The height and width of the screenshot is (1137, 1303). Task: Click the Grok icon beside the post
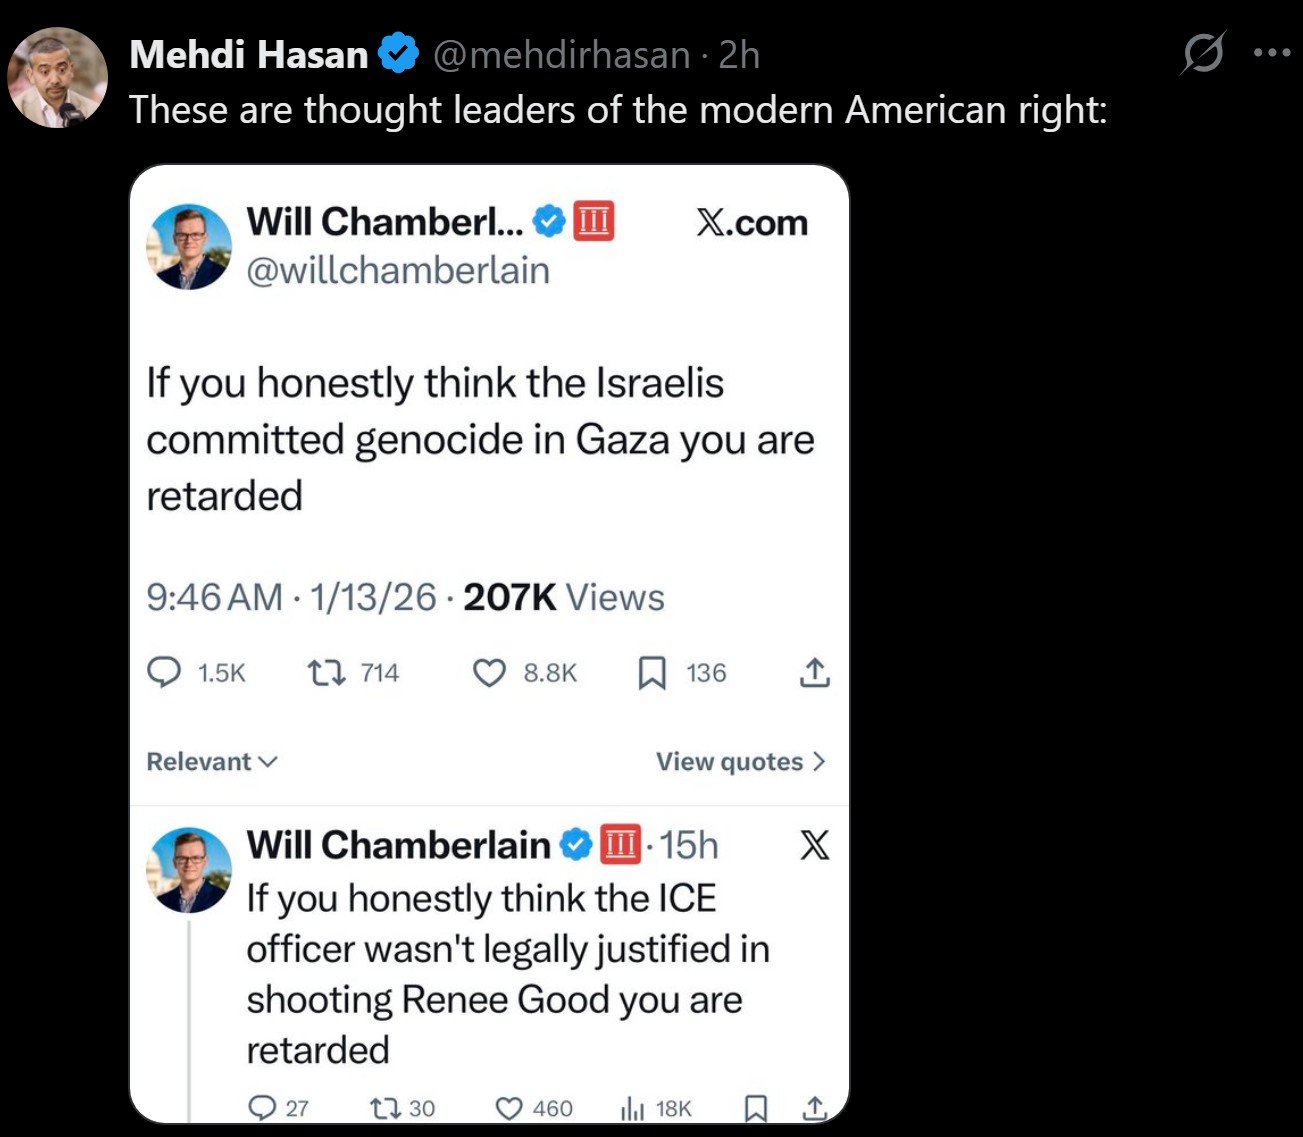(1202, 52)
